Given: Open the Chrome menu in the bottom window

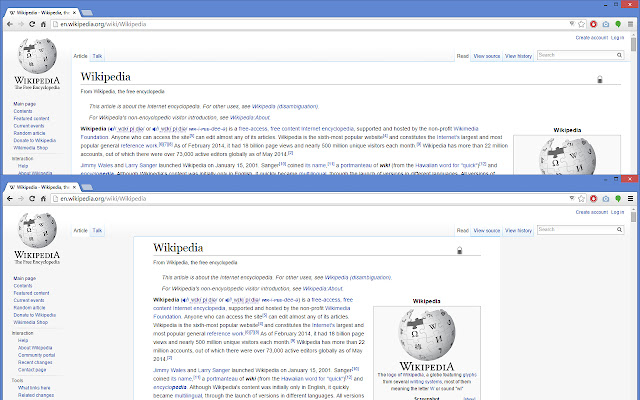Looking at the screenshot, I should [631, 200].
